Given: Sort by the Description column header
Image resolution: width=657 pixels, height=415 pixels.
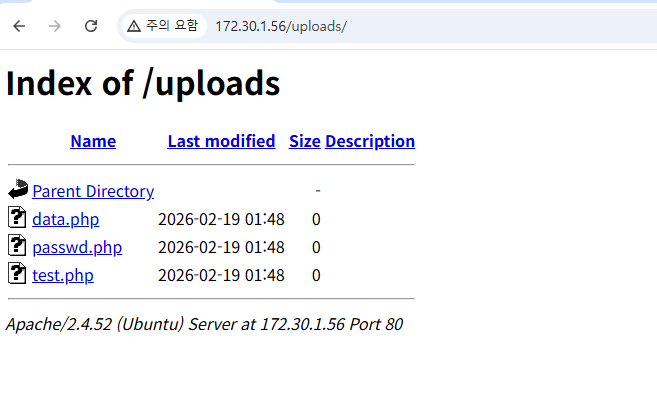Looking at the screenshot, I should pos(370,141).
